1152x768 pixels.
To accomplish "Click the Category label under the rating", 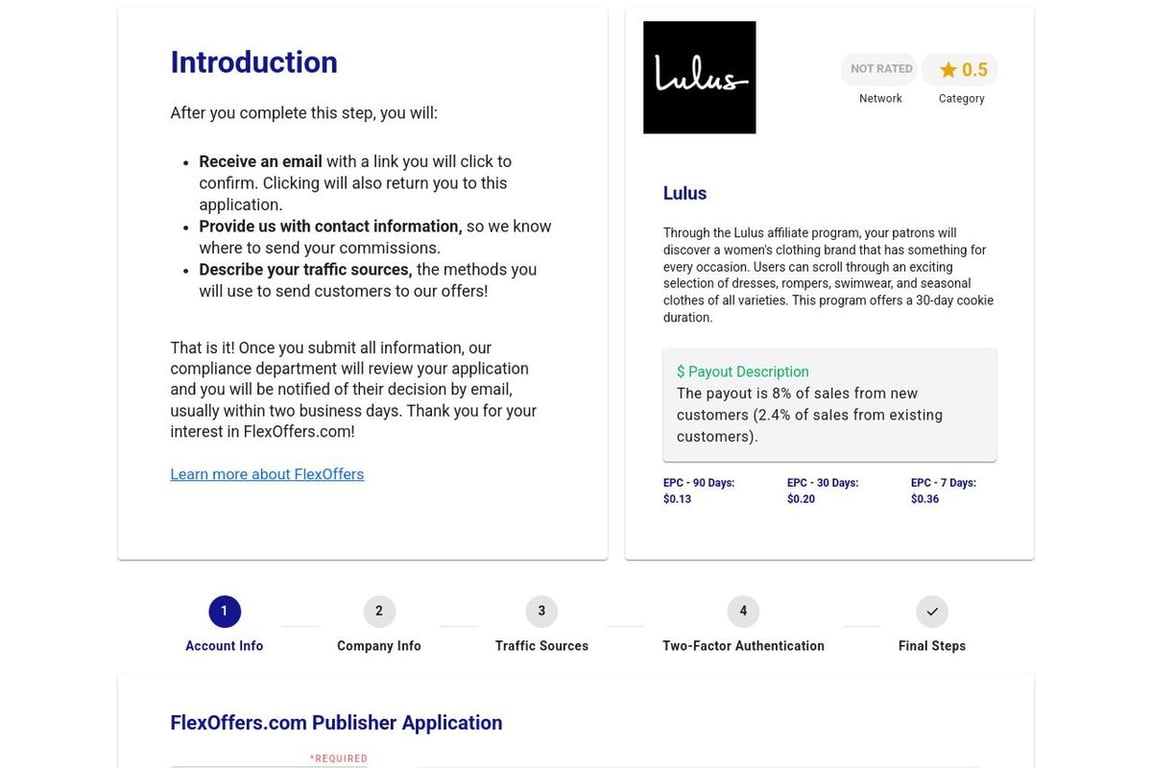I will pos(961,98).
